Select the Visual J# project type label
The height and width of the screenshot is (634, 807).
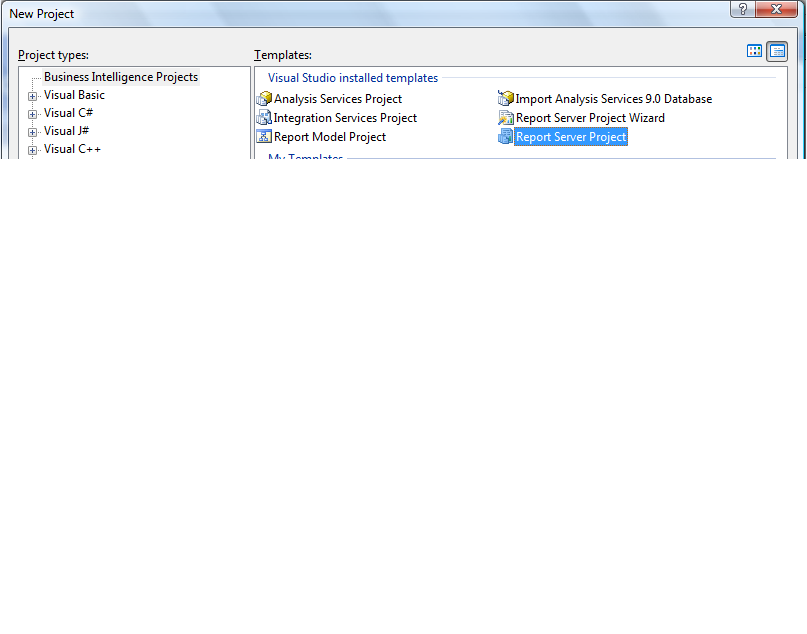pyautogui.click(x=66, y=131)
